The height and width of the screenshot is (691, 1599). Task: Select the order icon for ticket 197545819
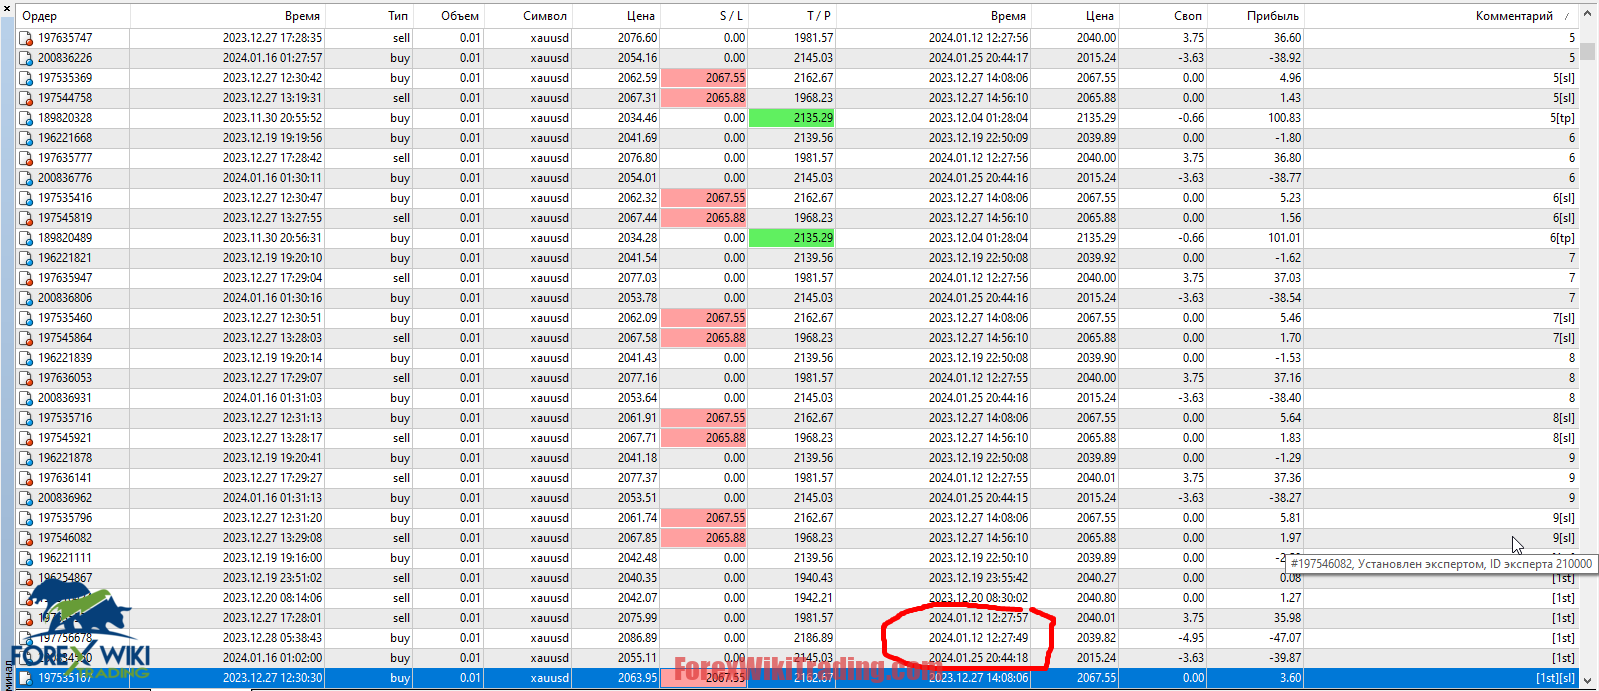(26, 218)
